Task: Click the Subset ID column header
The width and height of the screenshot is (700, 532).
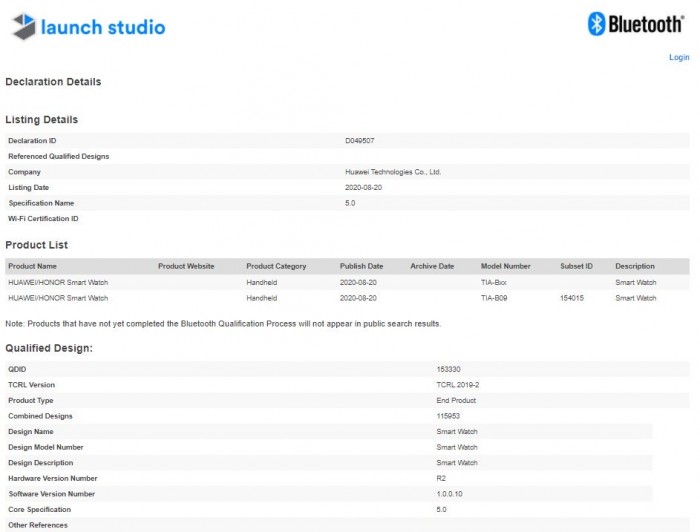Action: coord(576,266)
